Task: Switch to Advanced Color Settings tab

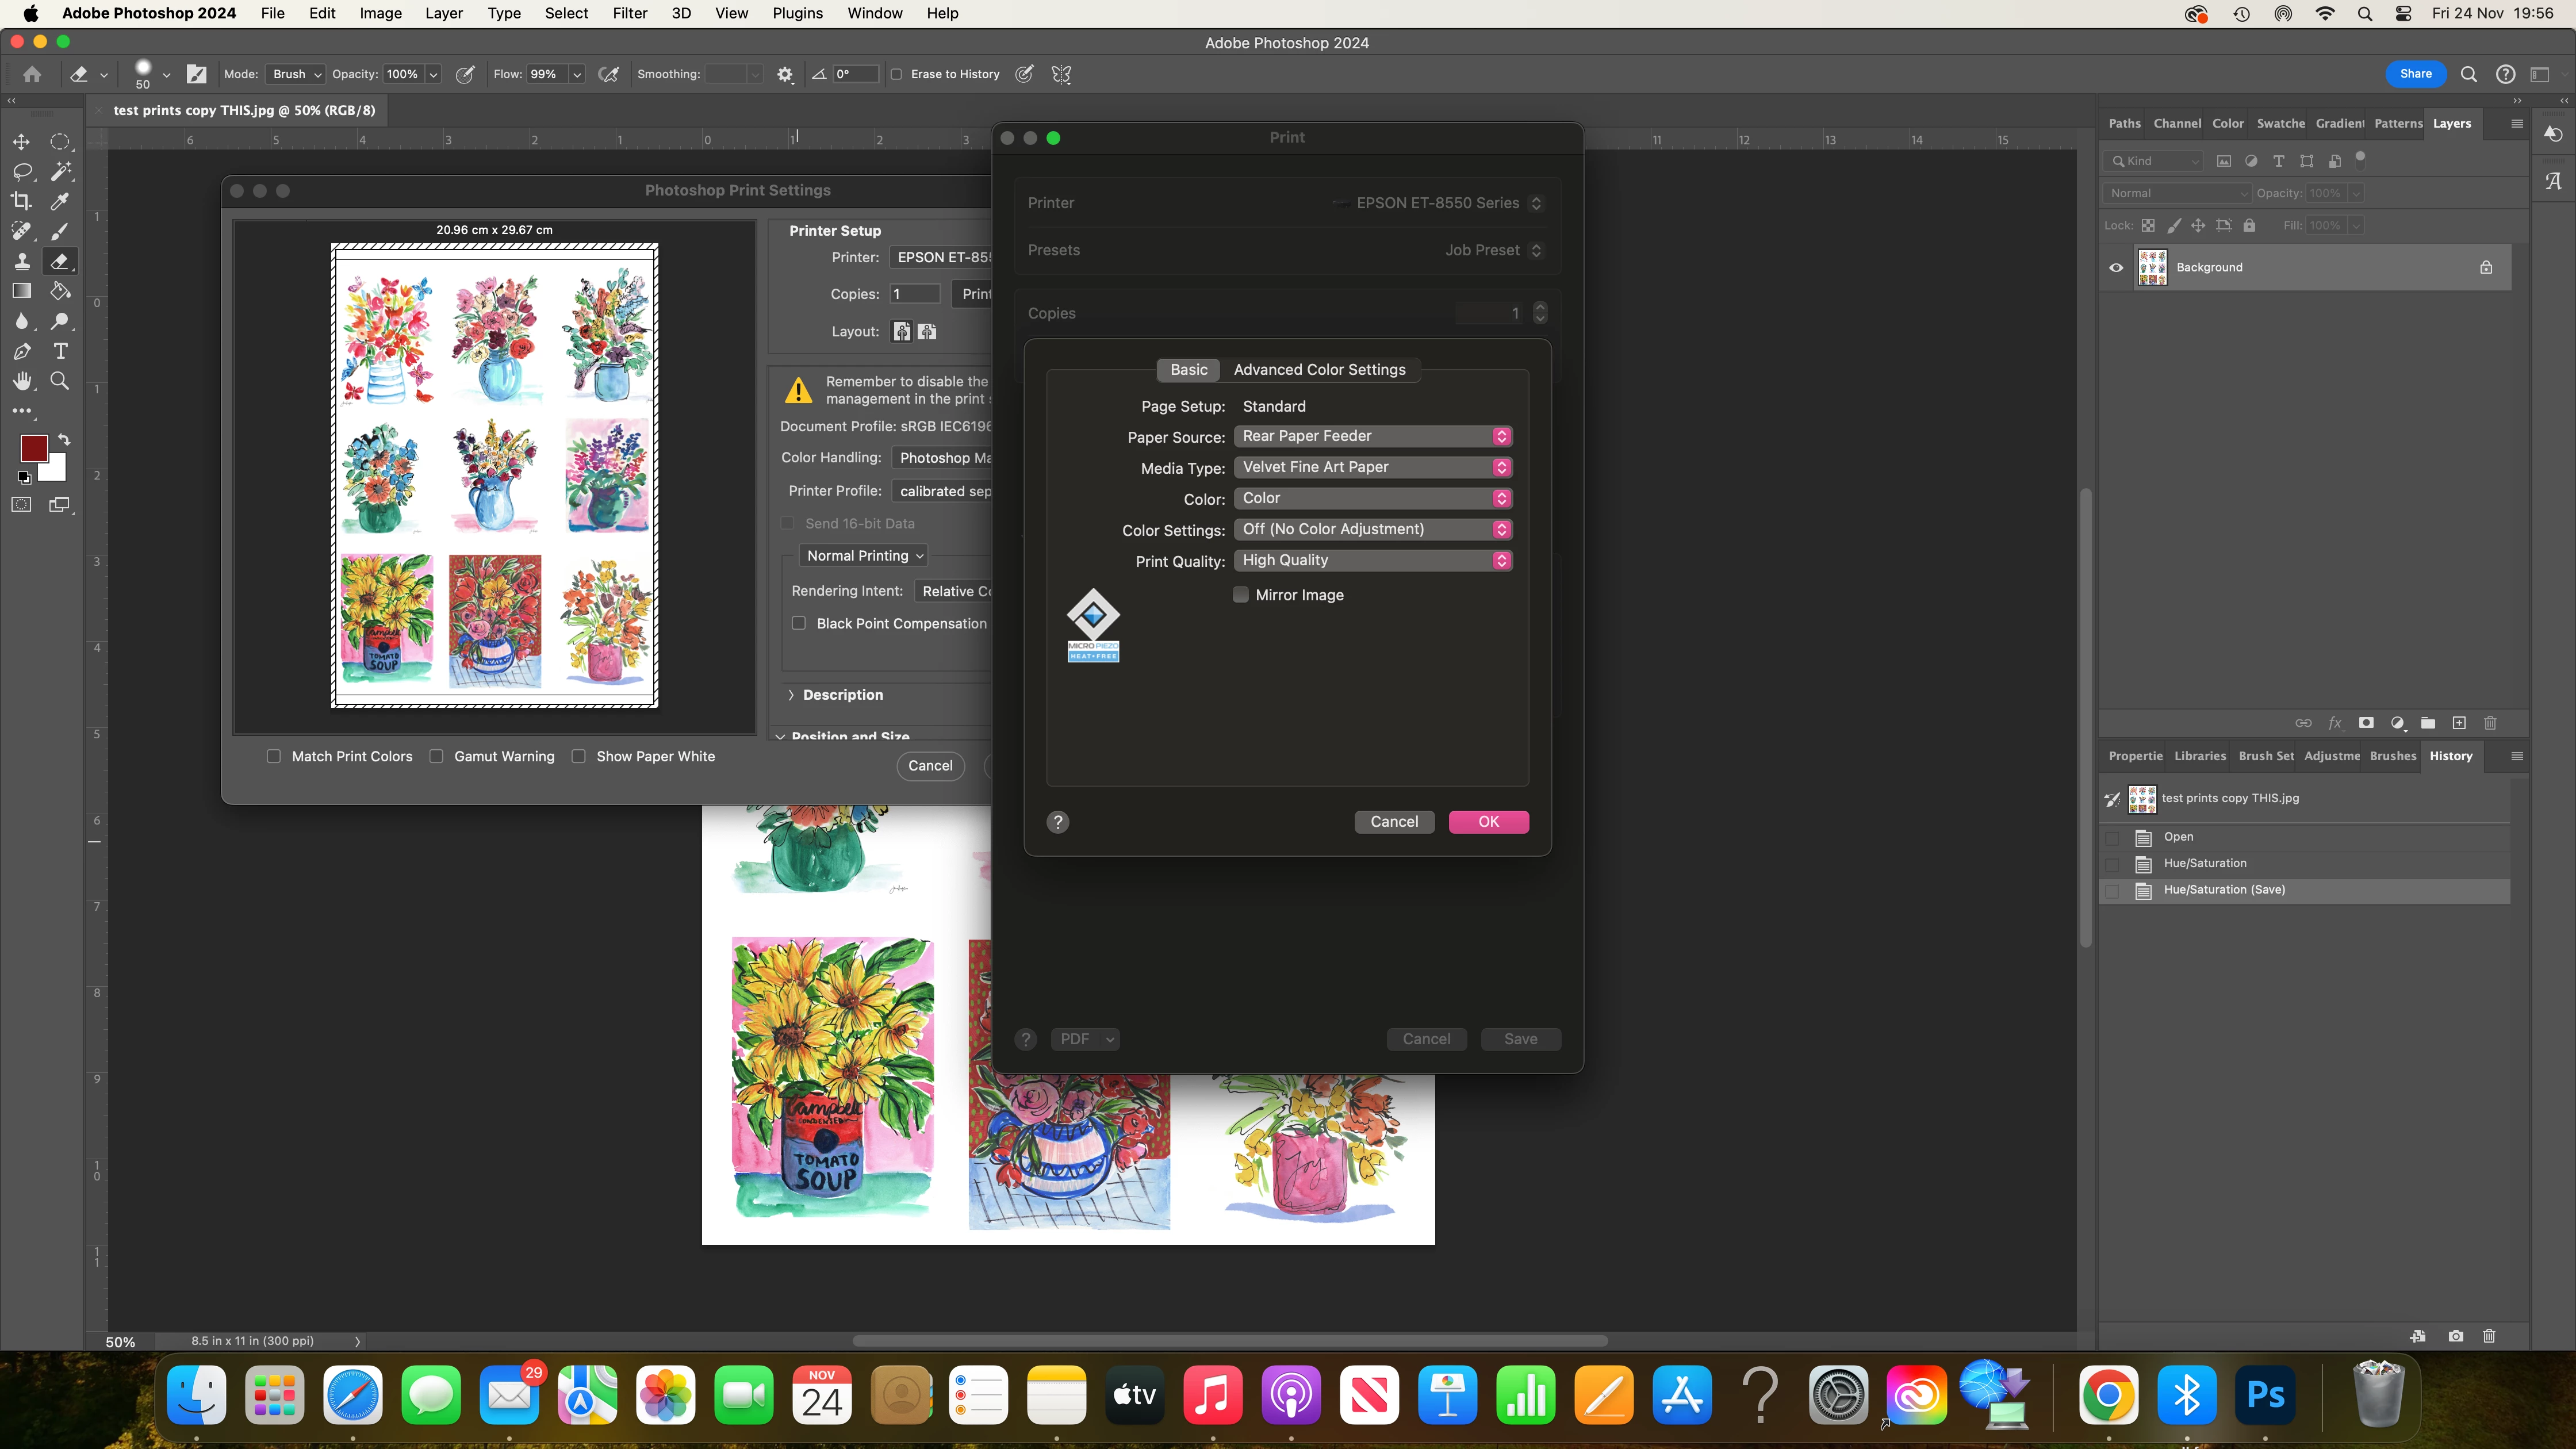Action: 1319,370
